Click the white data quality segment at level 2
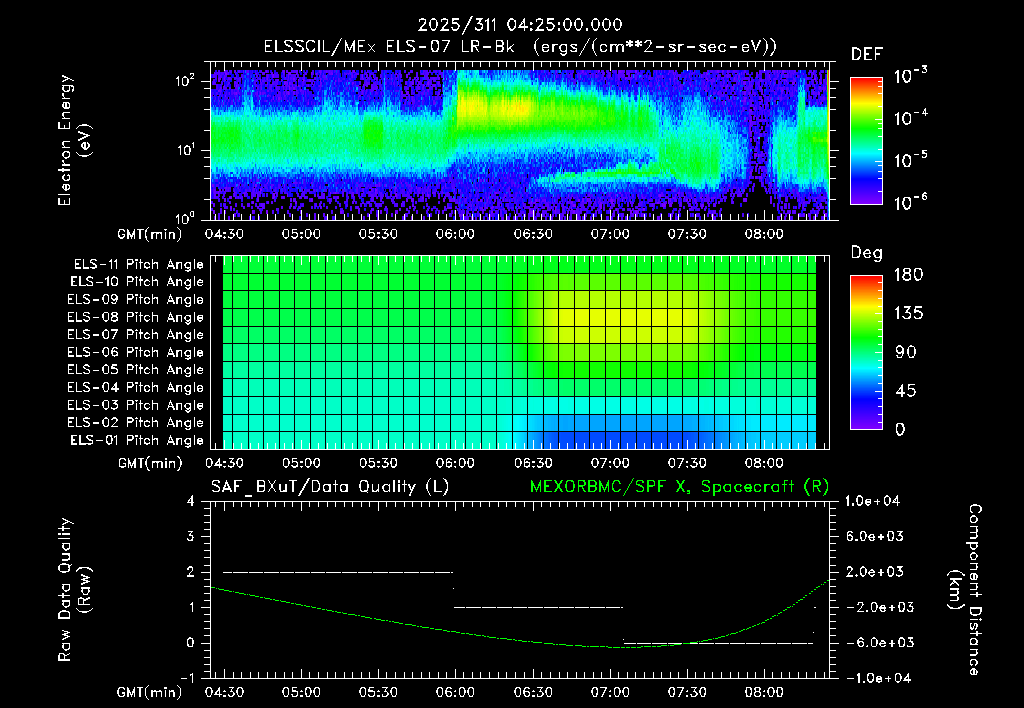The image size is (1024, 708). pos(338,572)
